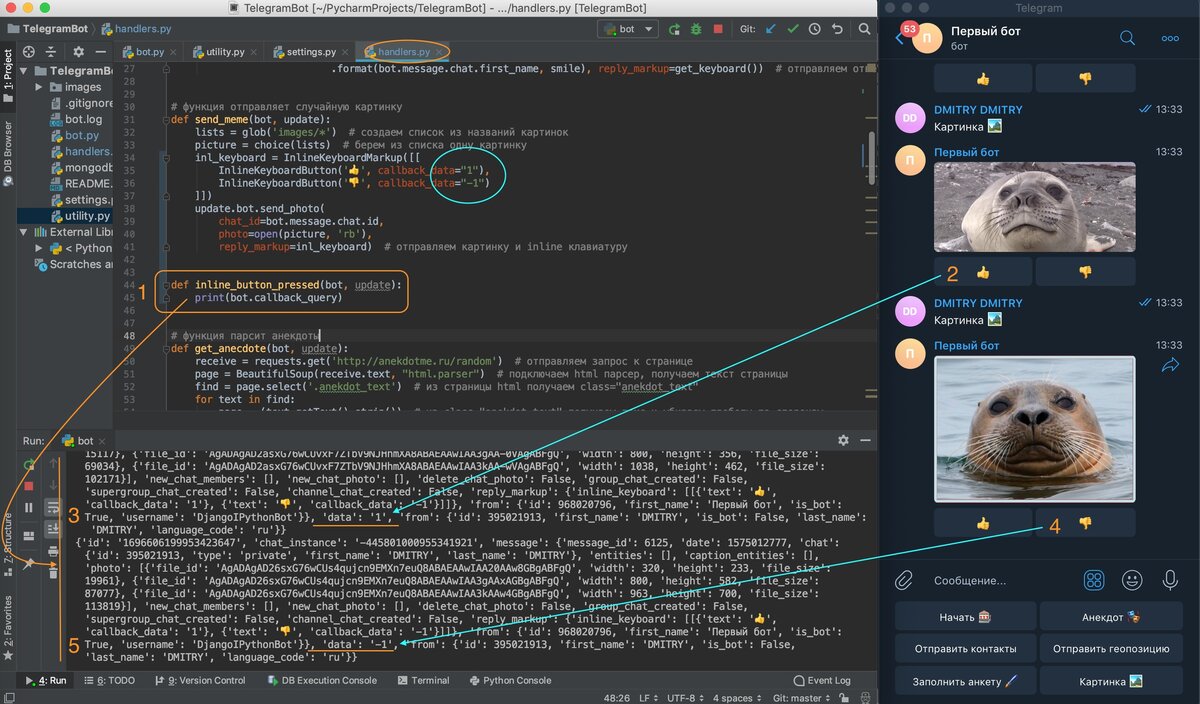Click Отправить геопозицию keyboard button
Viewport: 1200px width, 704px height.
(1111, 648)
